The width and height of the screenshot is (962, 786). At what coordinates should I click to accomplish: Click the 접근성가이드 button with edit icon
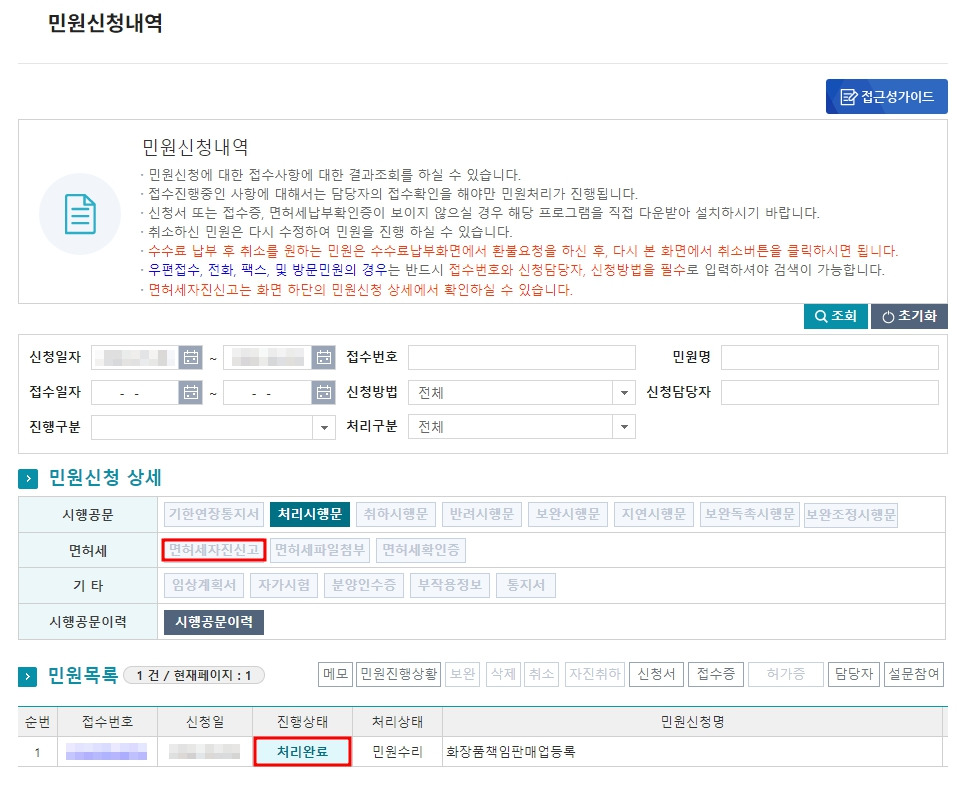coord(887,96)
